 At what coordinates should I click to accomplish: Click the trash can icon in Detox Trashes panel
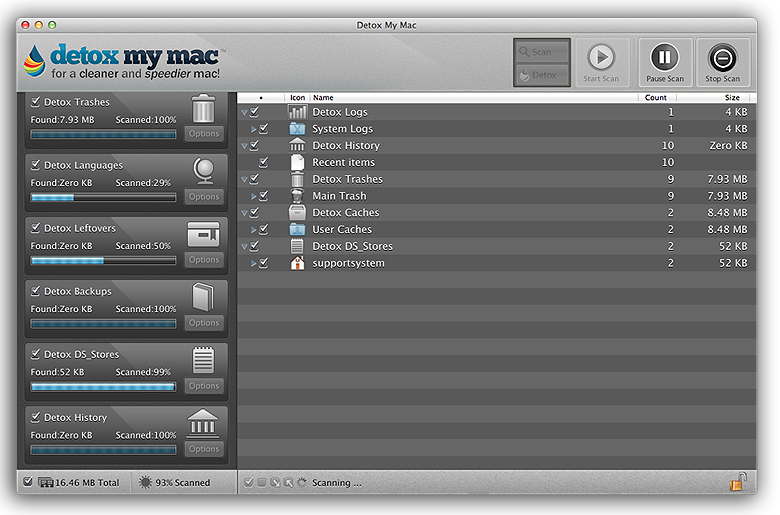203,108
